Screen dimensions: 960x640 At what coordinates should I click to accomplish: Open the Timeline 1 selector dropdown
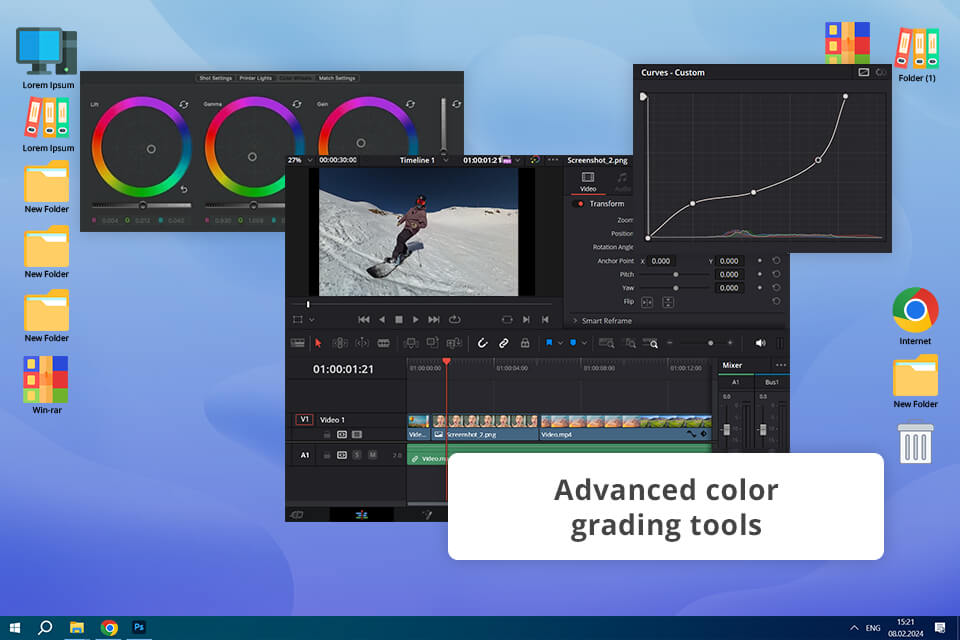[x=446, y=160]
